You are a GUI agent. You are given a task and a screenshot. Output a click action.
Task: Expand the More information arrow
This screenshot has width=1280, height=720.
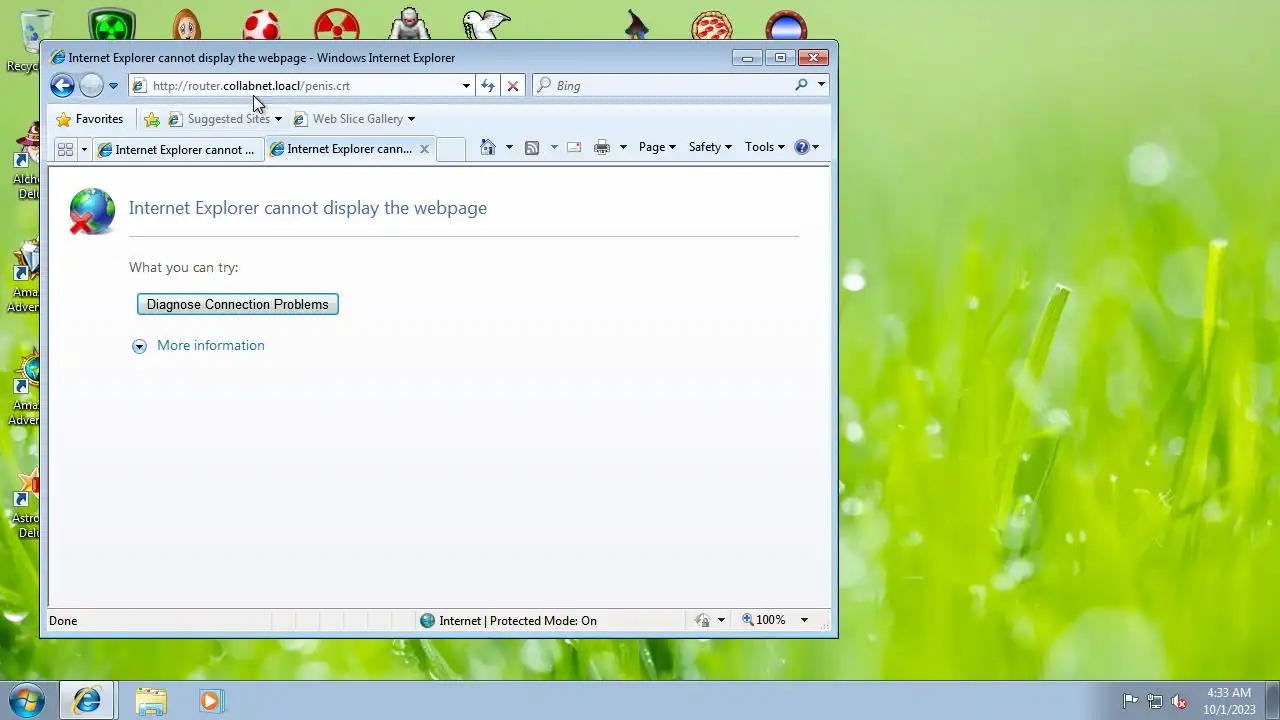(x=139, y=346)
